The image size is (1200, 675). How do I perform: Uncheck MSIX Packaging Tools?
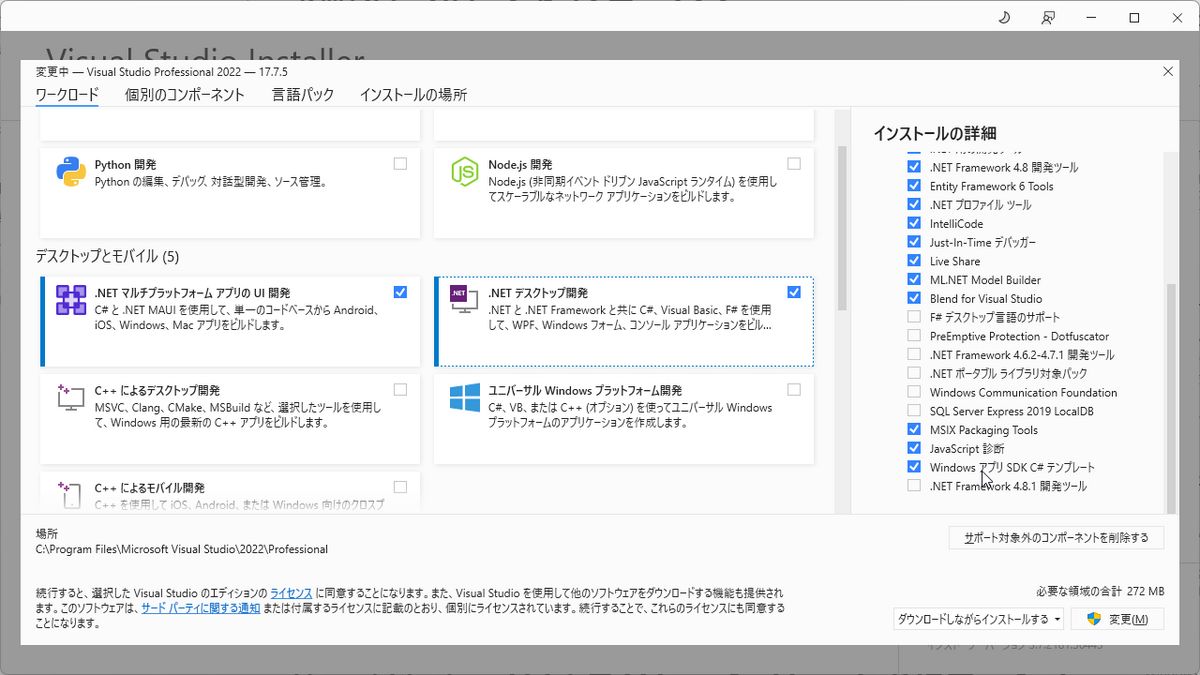[x=914, y=429]
